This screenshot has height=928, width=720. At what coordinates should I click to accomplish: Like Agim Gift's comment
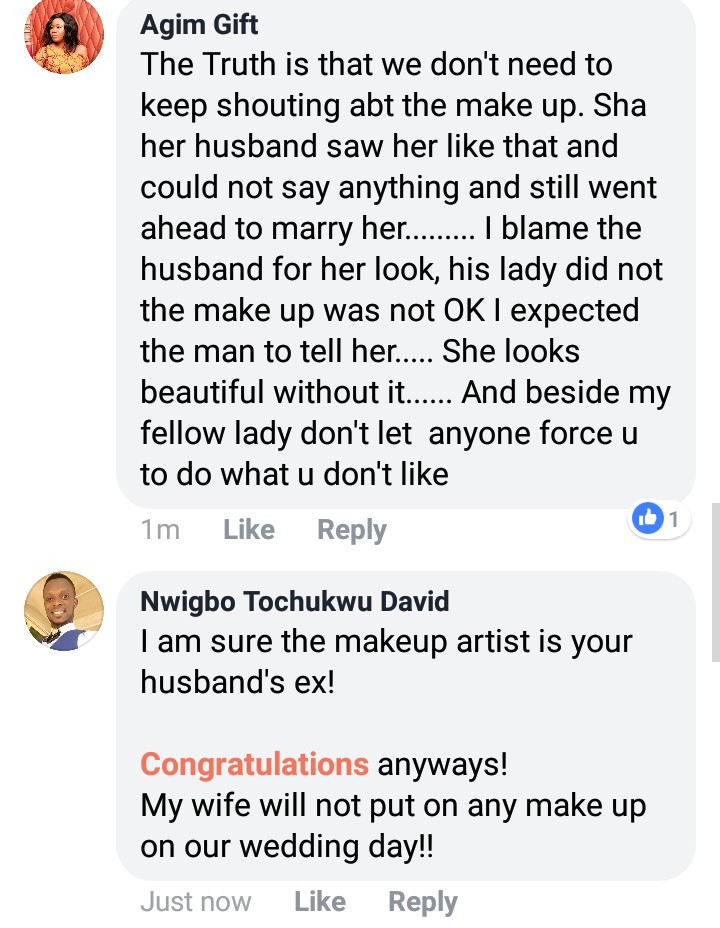(249, 530)
